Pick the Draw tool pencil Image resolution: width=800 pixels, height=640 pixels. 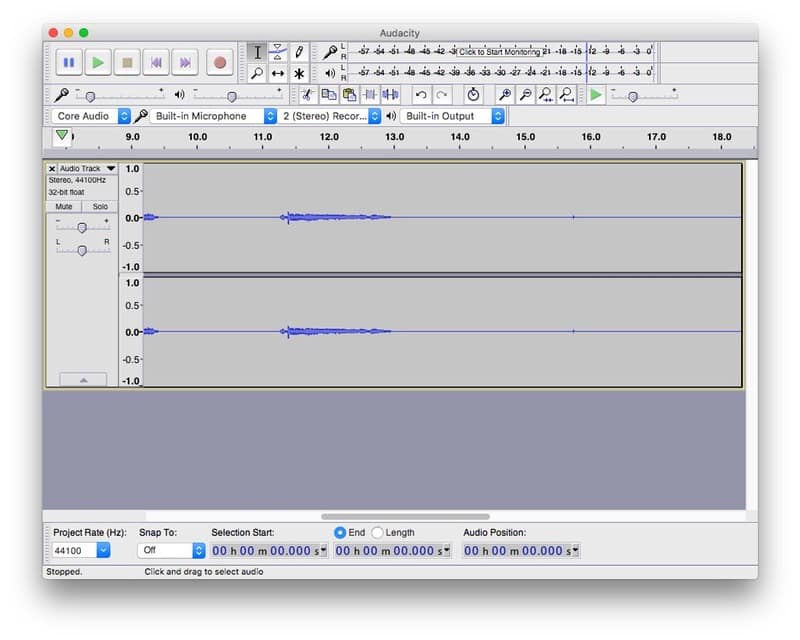[299, 52]
